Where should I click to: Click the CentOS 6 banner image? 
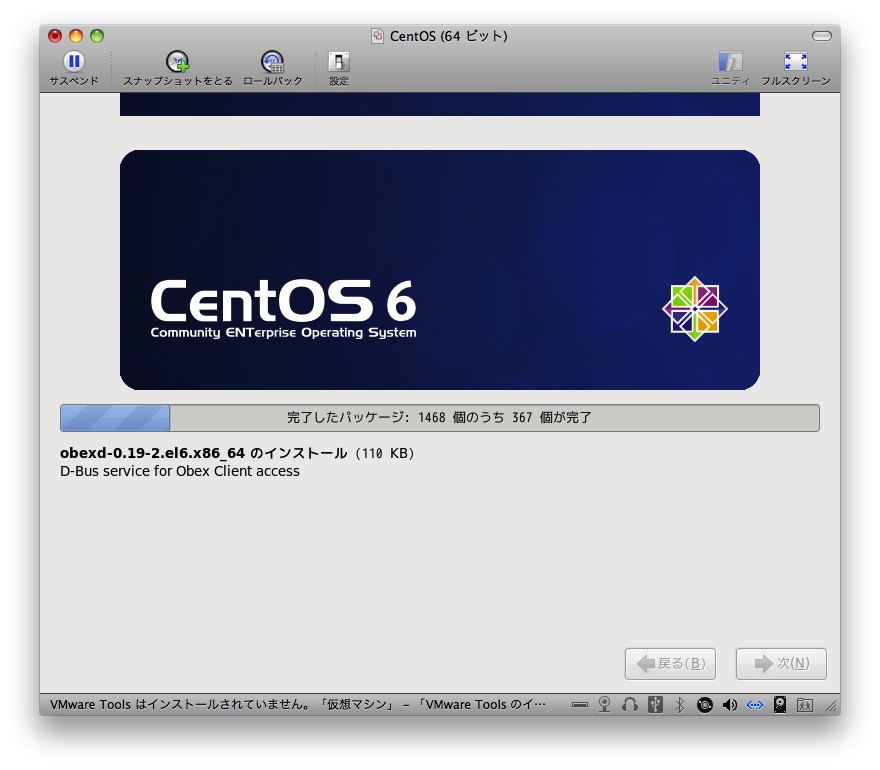click(x=440, y=270)
